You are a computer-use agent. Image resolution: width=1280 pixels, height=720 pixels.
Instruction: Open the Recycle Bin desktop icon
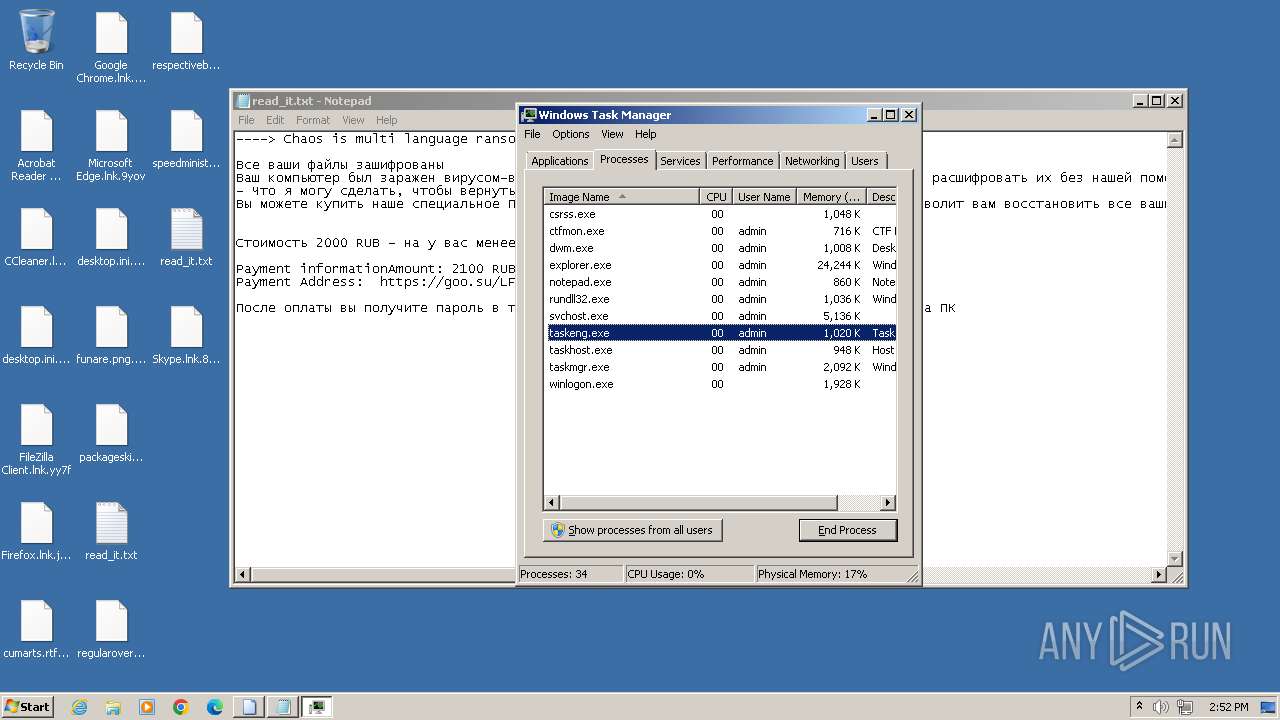tap(37, 40)
